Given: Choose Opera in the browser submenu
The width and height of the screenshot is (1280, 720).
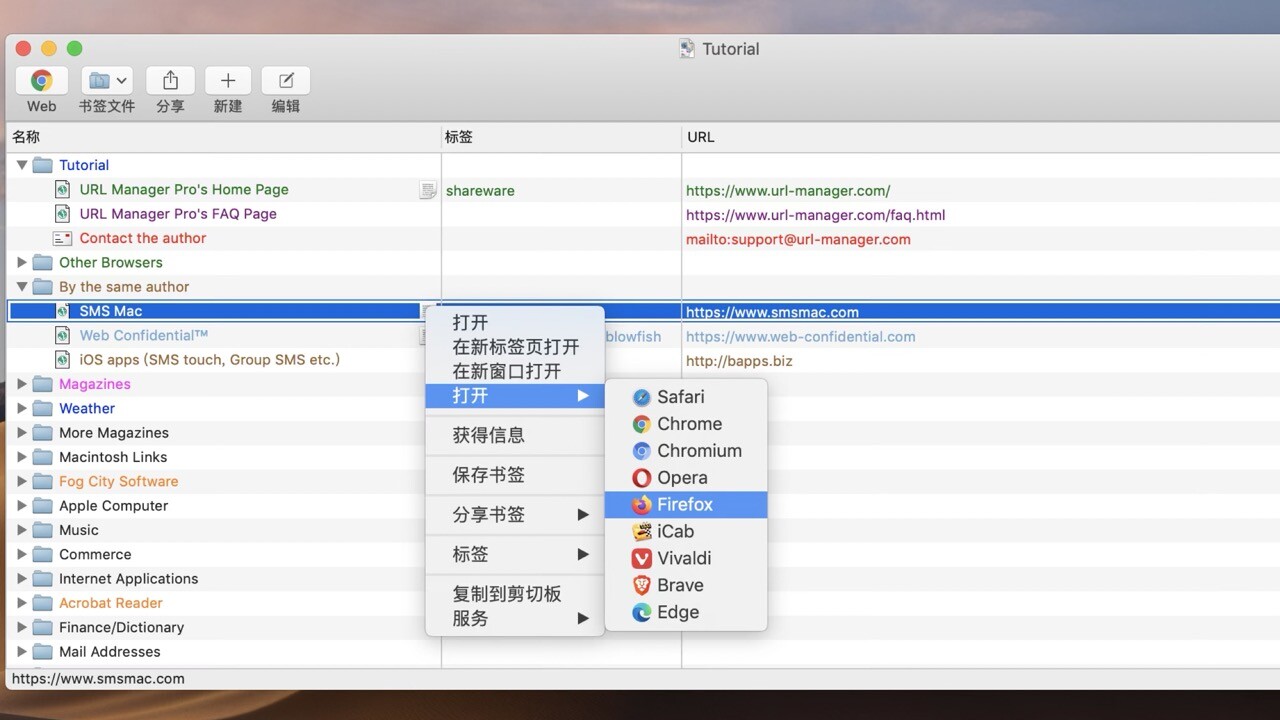Looking at the screenshot, I should 686,478.
